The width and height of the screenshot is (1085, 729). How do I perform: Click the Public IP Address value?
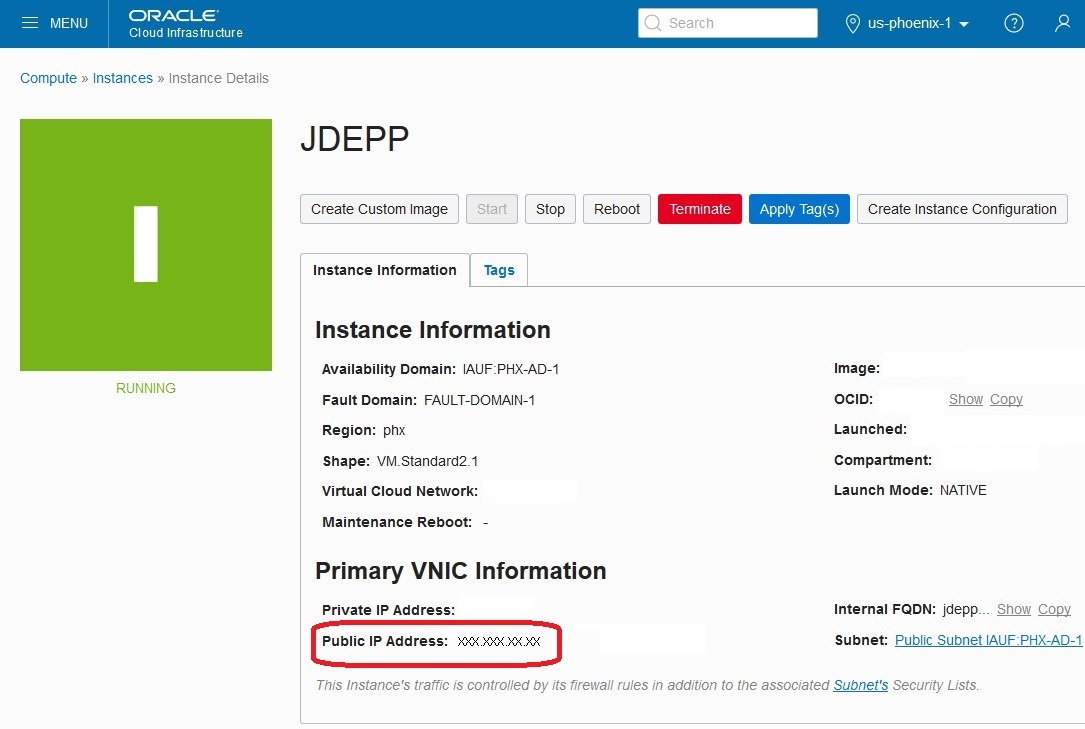[x=498, y=641]
